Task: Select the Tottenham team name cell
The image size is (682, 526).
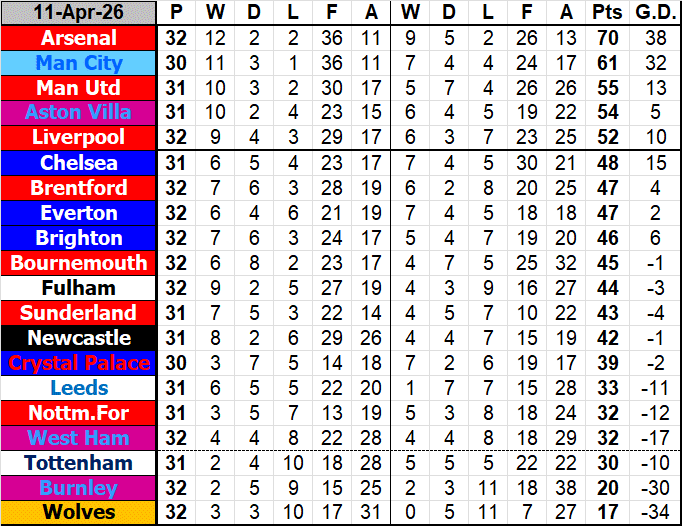Action: point(79,463)
